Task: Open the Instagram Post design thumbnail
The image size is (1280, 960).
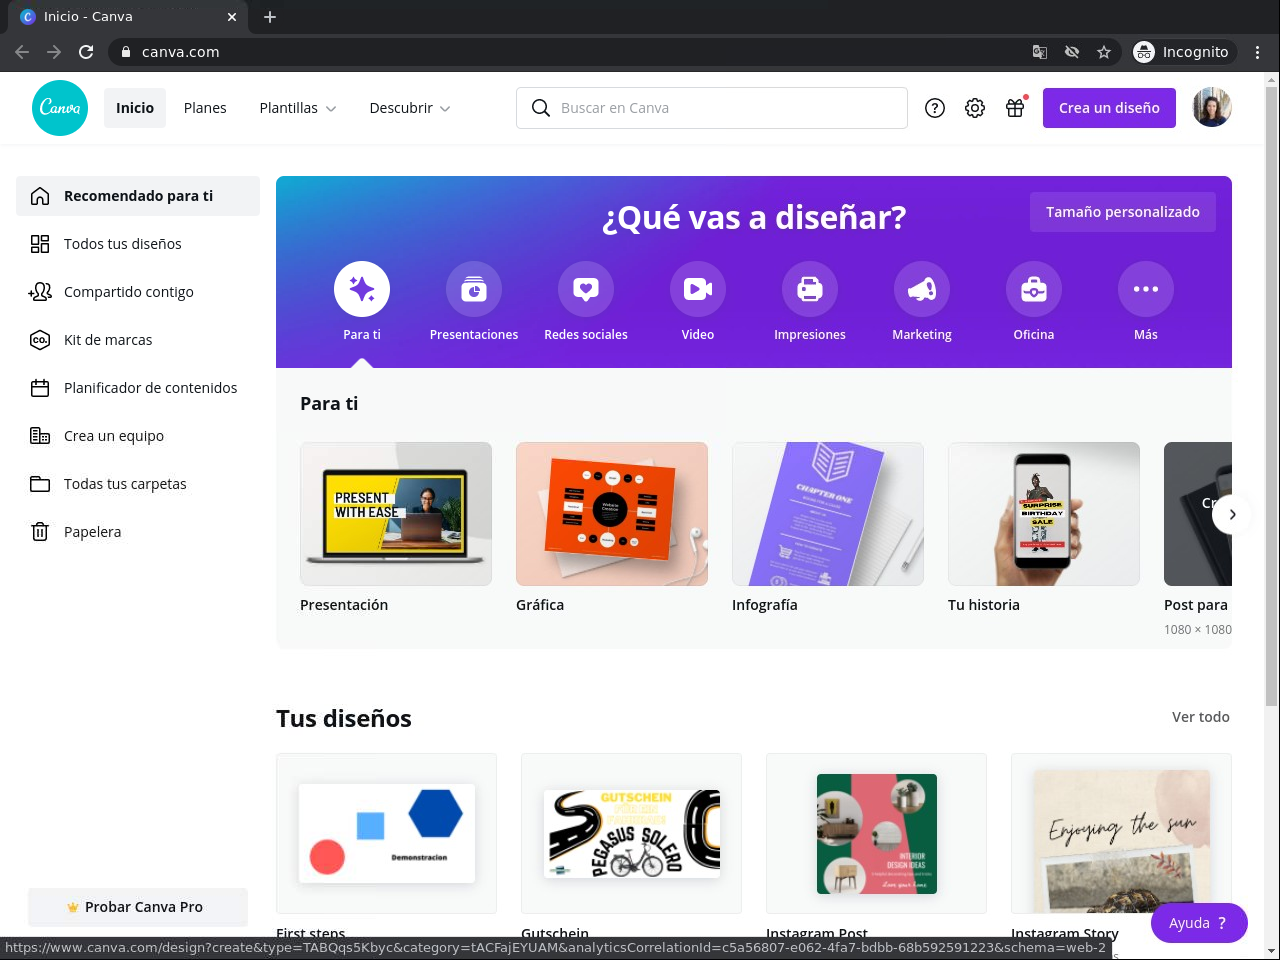Action: pyautogui.click(x=876, y=833)
